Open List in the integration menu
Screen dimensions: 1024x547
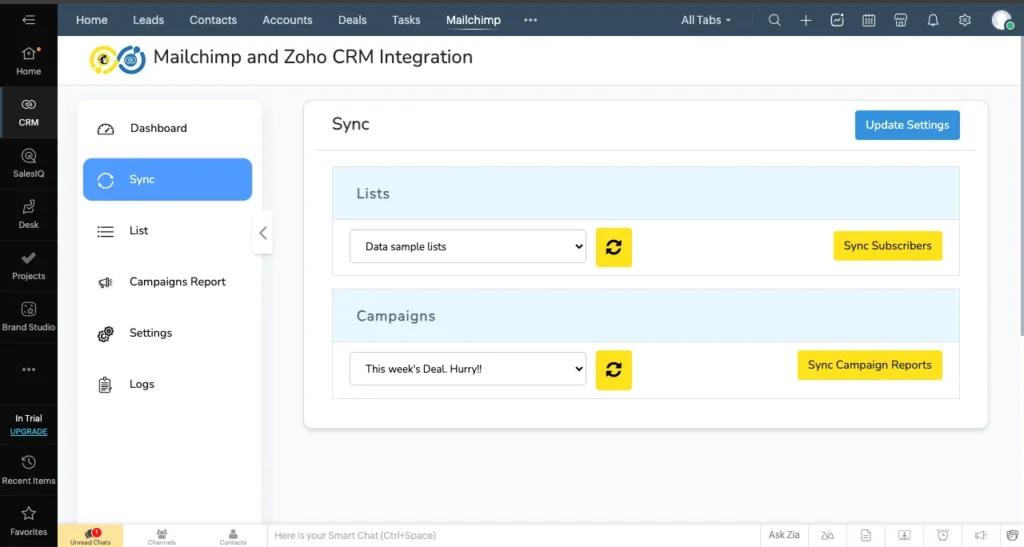coord(167,230)
